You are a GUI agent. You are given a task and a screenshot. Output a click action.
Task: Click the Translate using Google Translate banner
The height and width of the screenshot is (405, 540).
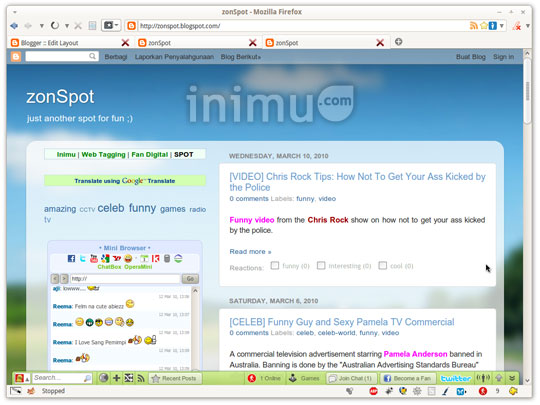125,181
